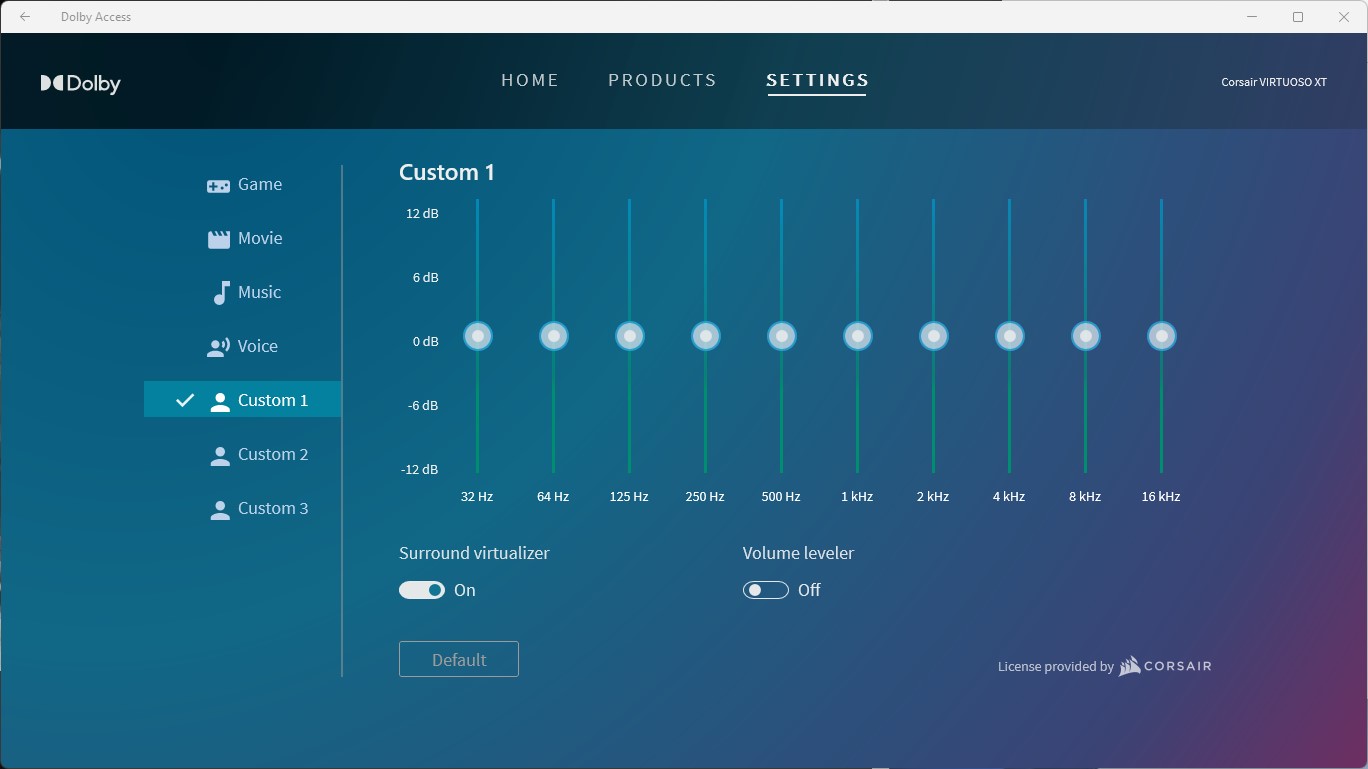Click the 500 Hz slider knob
1368x769 pixels.
pyautogui.click(x=782, y=336)
